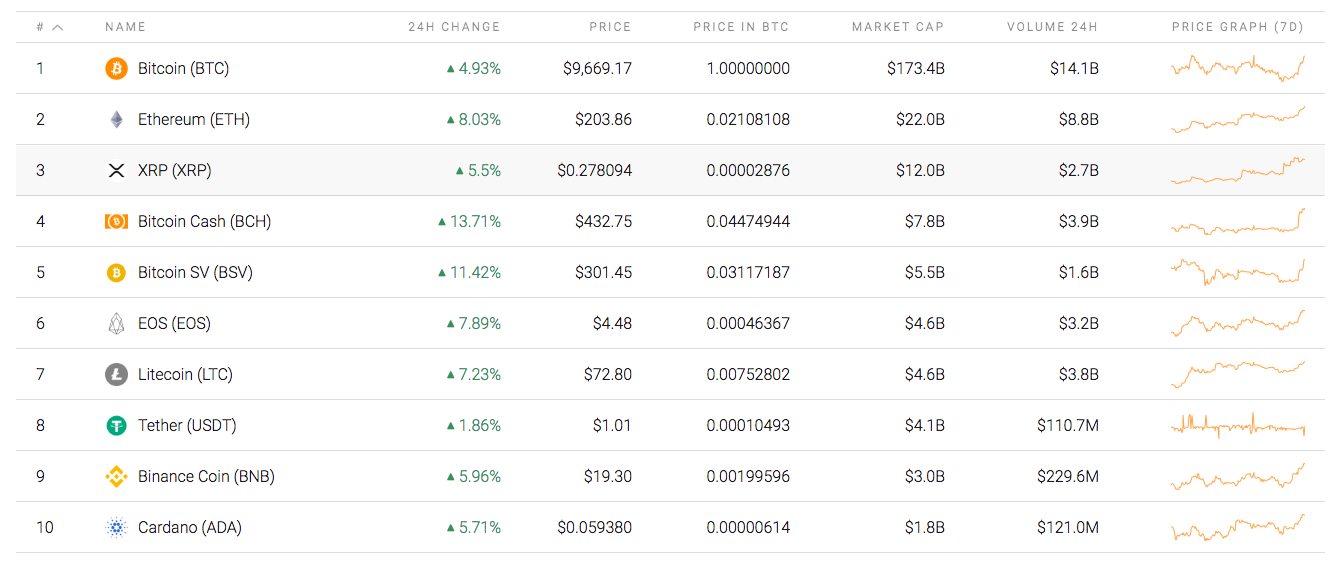The height and width of the screenshot is (564, 1339).
Task: Open XRP's 7-day price sparkline
Action: click(x=1238, y=170)
